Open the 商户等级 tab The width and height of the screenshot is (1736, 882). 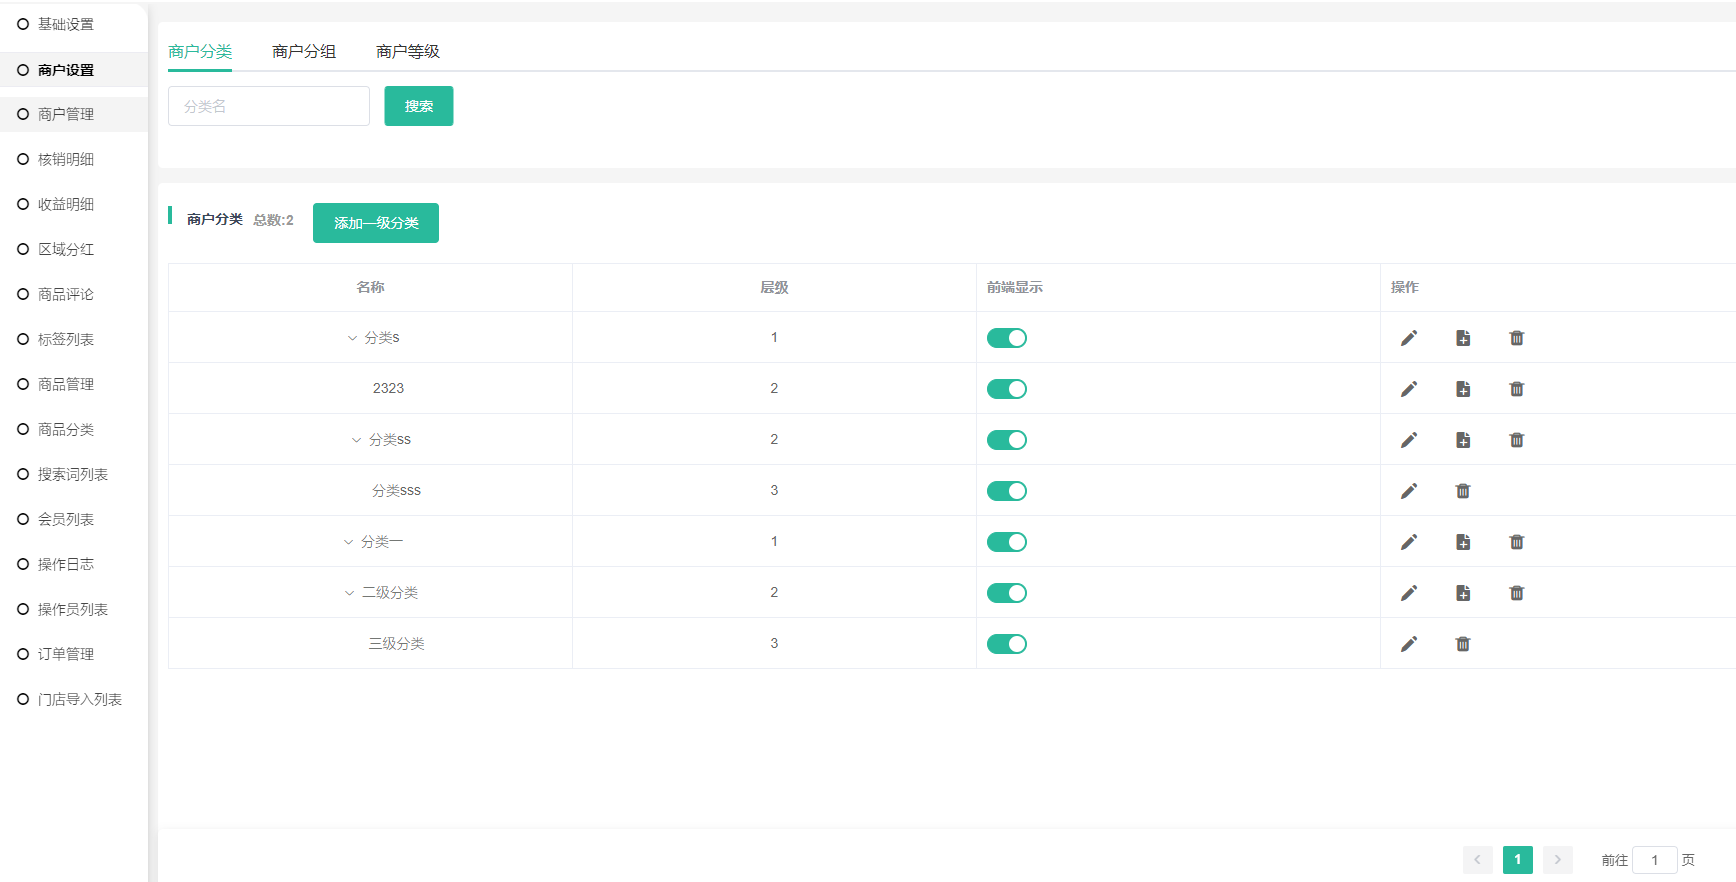click(x=408, y=51)
